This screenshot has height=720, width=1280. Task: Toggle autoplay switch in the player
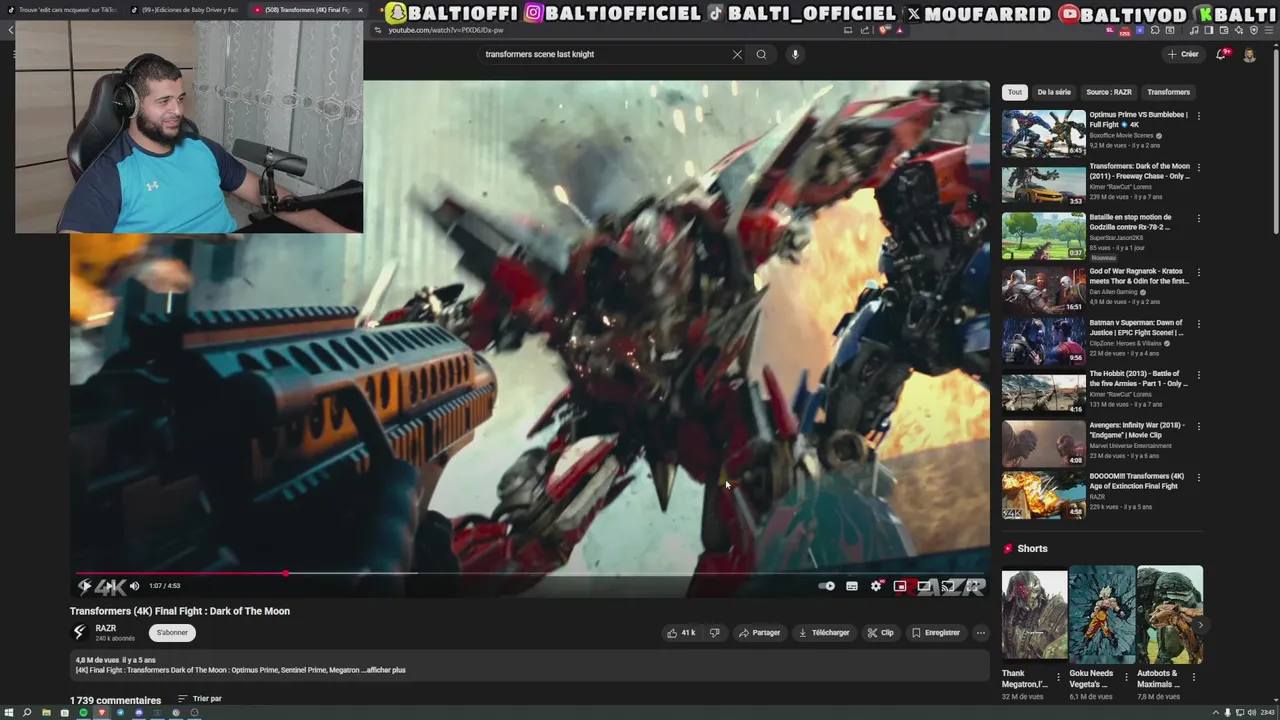pyautogui.click(x=827, y=586)
